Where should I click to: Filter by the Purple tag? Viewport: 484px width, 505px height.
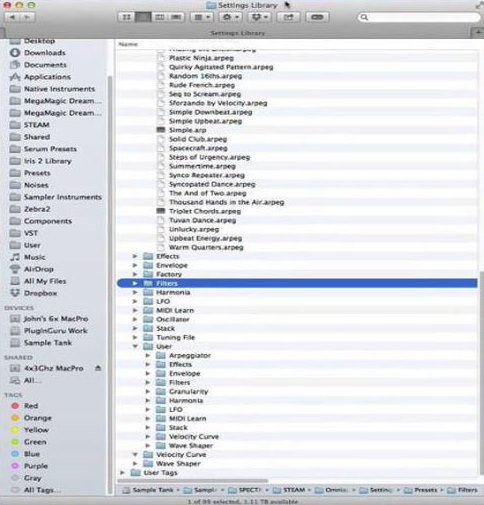pyautogui.click(x=36, y=465)
